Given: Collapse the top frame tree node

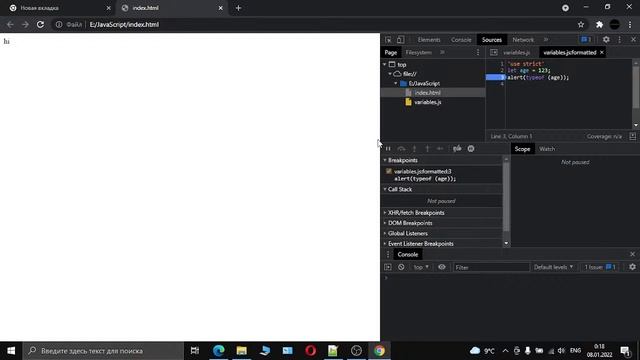Looking at the screenshot, I should [x=384, y=64].
